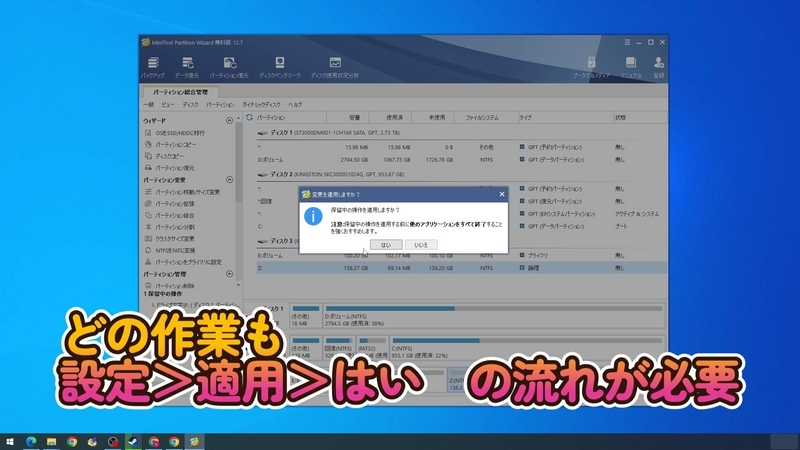The height and width of the screenshot is (450, 800).
Task: Open the バックアップ toolbar tool
Action: tap(153, 67)
